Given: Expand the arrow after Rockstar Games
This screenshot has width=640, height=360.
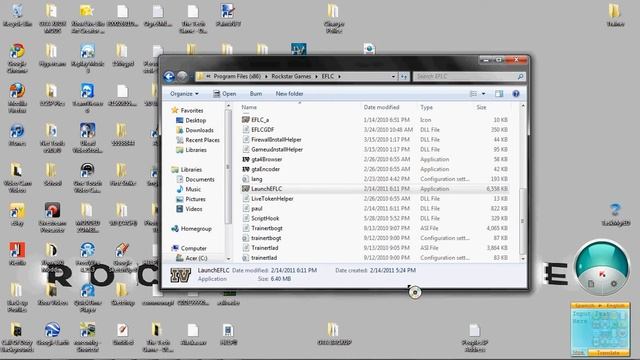Looking at the screenshot, I should (316, 76).
